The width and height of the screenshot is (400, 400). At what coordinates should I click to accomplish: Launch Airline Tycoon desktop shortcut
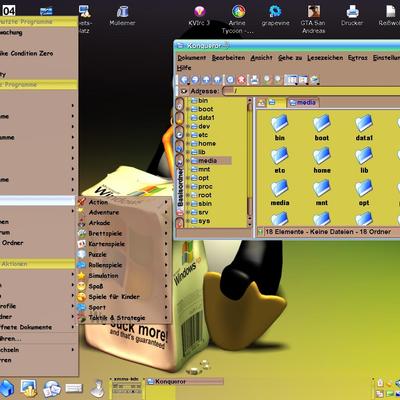[x=238, y=19]
